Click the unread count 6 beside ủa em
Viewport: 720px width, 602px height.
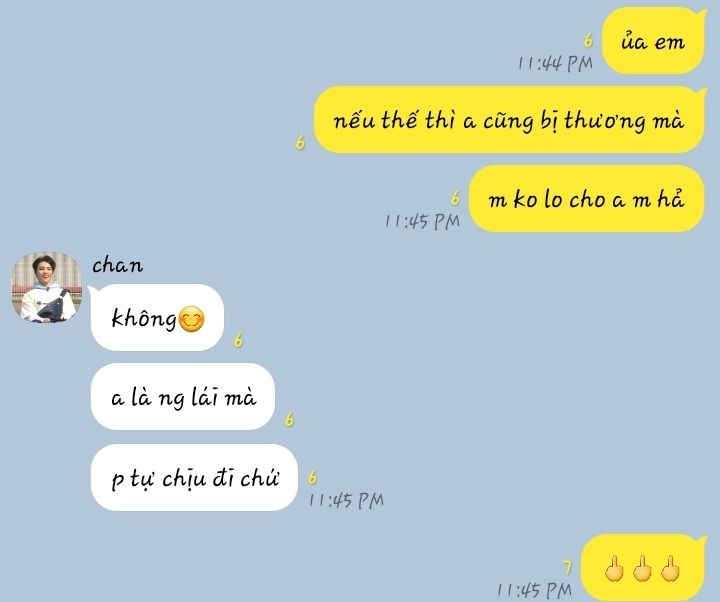[588, 40]
